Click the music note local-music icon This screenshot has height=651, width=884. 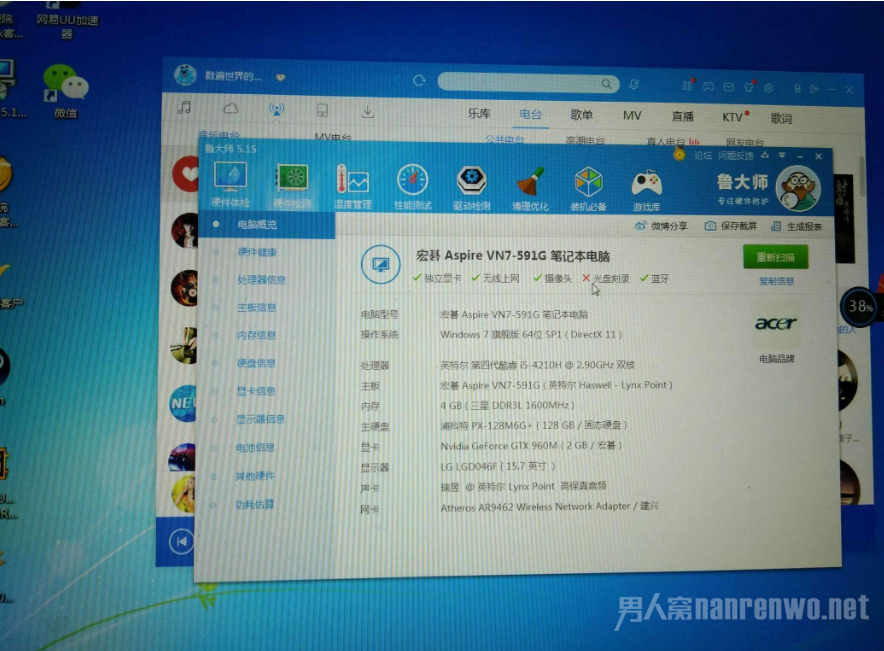click(184, 107)
